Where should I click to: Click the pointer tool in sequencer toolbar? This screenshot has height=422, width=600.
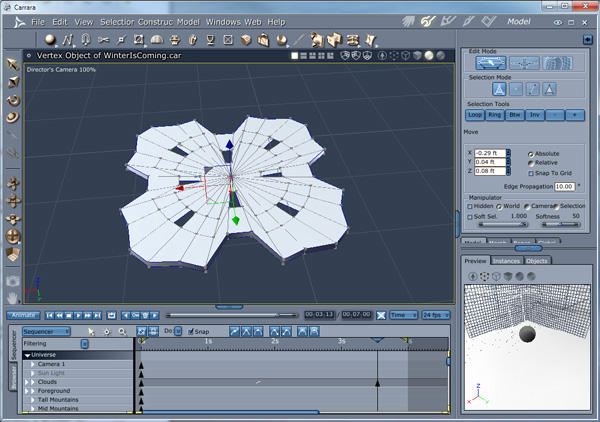pyautogui.click(x=91, y=331)
